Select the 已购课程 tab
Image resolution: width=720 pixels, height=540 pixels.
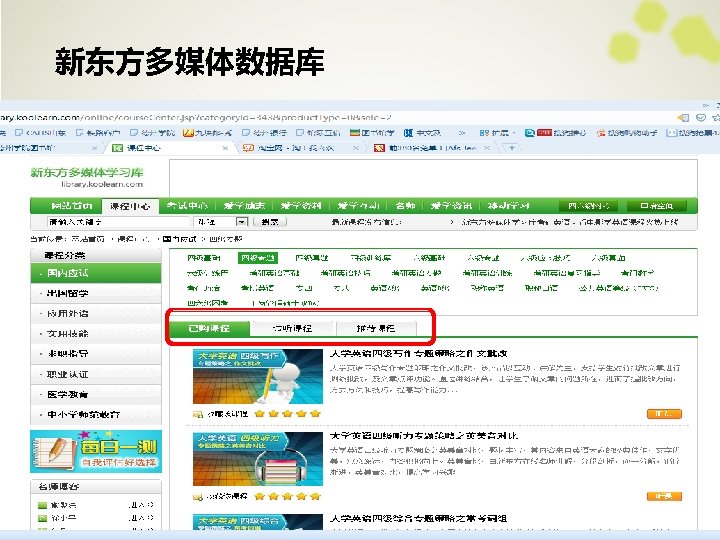click(209, 328)
